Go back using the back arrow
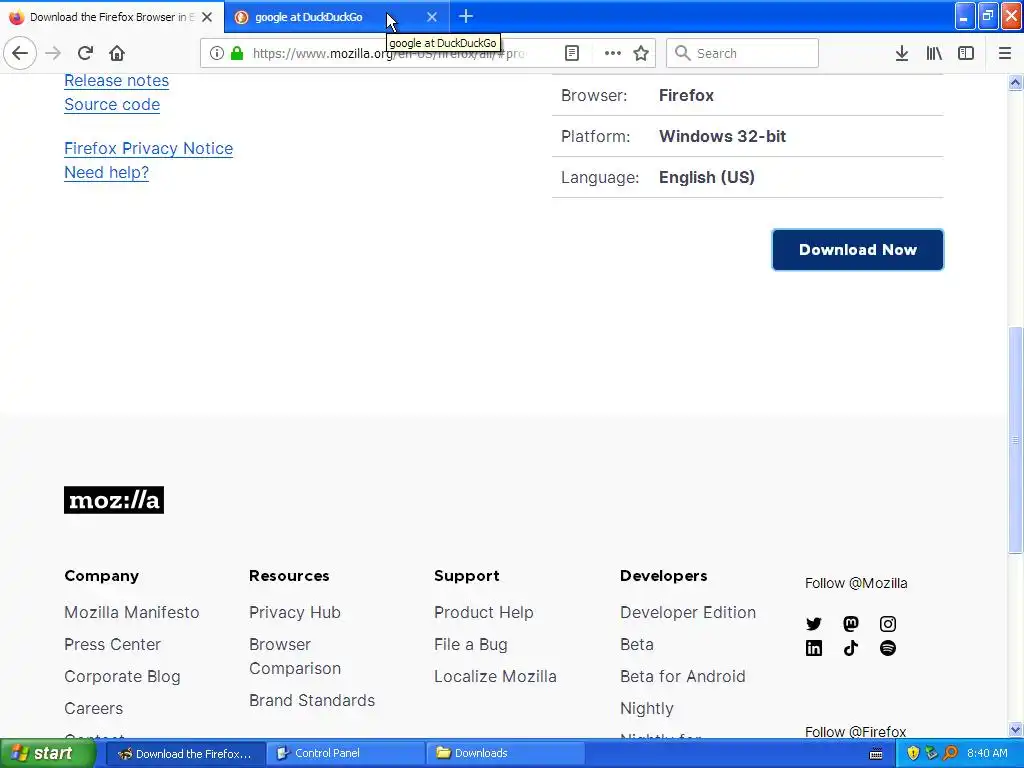This screenshot has height=768, width=1024. (20, 53)
